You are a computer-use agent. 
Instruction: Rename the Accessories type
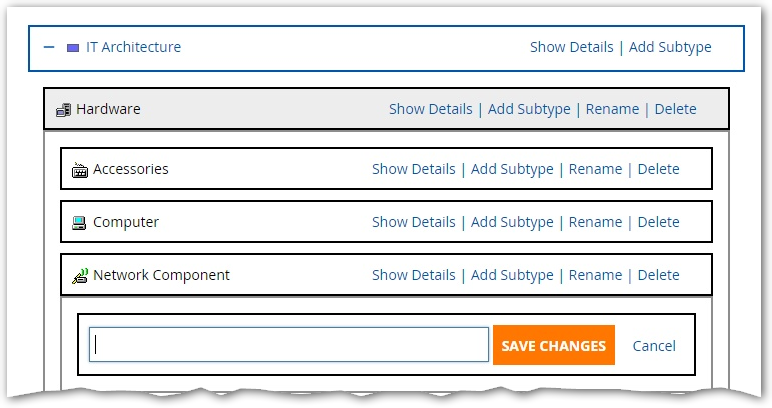click(x=595, y=169)
